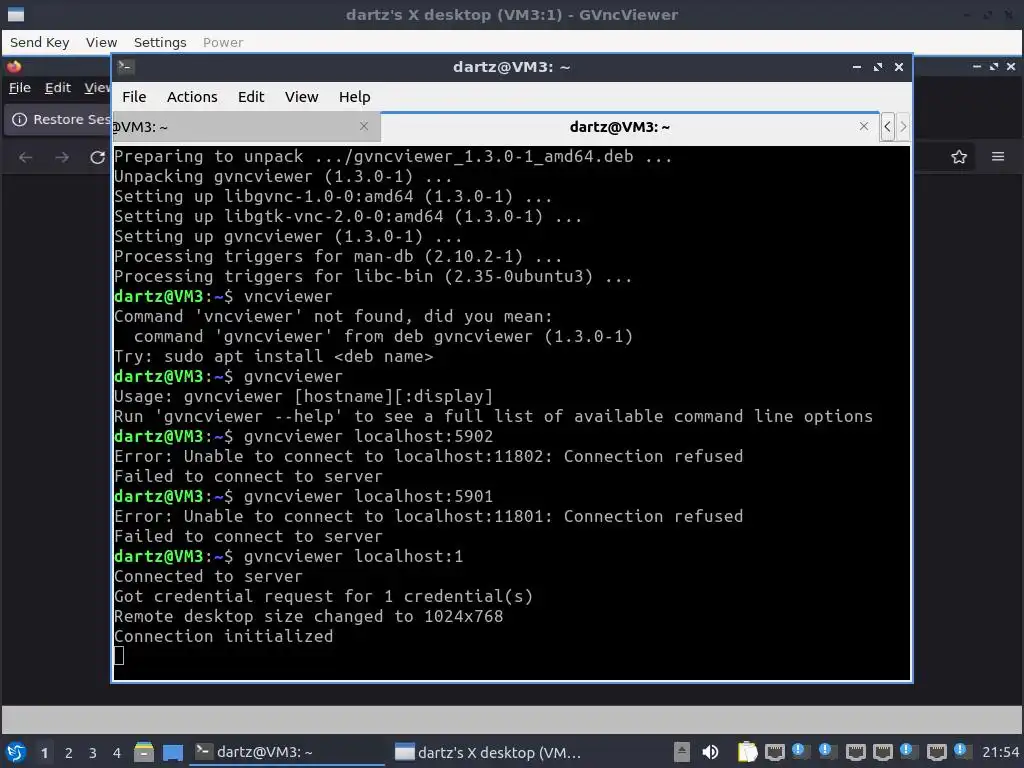Click the GVncViewer title bar window icon

(x=16, y=14)
